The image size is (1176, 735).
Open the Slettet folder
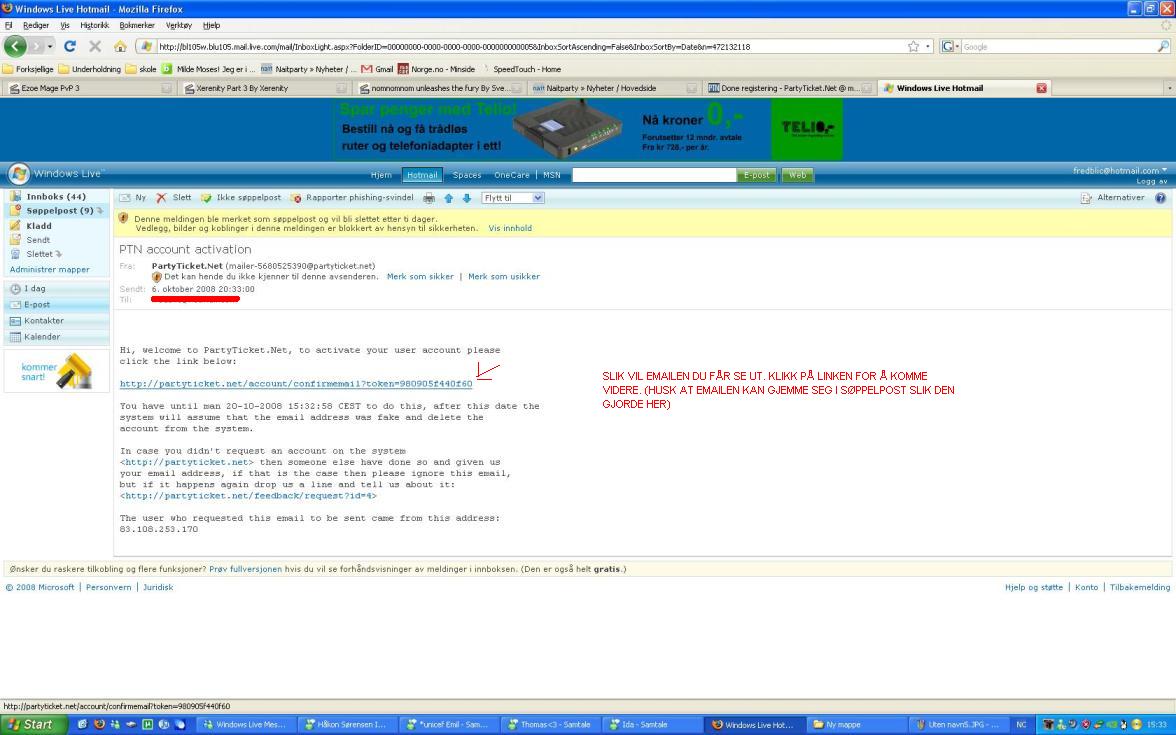tap(40, 254)
